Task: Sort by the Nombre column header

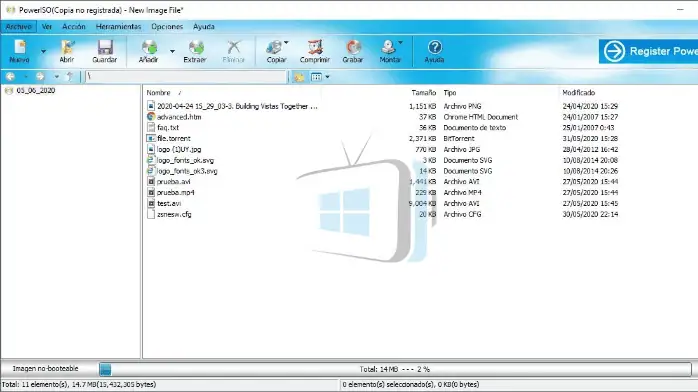Action: click(x=158, y=93)
